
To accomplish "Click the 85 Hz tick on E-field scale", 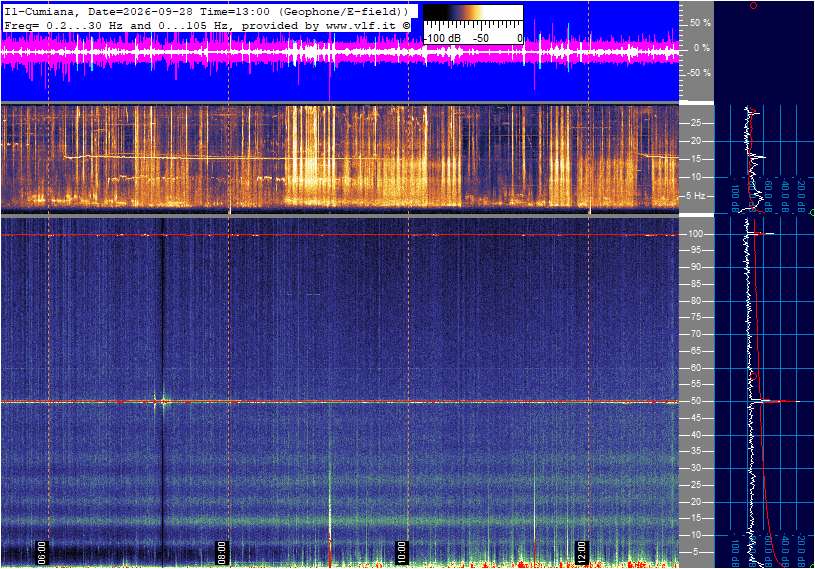I will [x=695, y=284].
